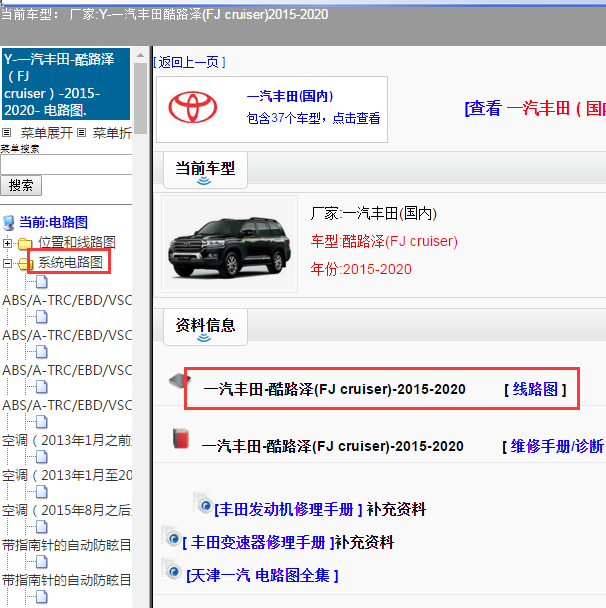Open second 带指南针的自动防眩目 entry
The image size is (606, 608).
pos(67,580)
